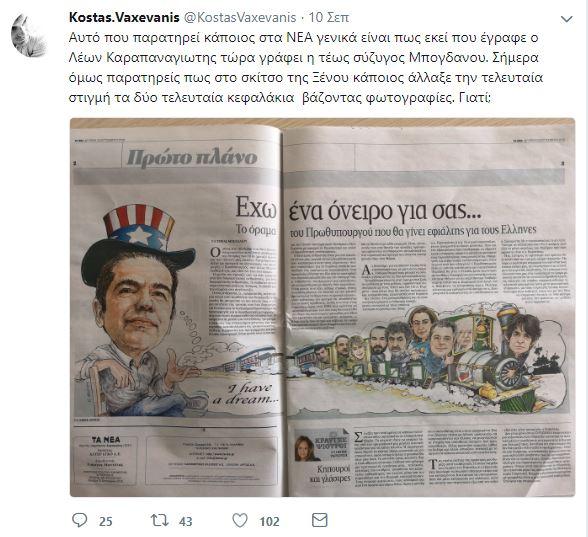Click the Πρώτο πλάνο newspaper header
The height and width of the screenshot is (537, 588).
(192, 158)
